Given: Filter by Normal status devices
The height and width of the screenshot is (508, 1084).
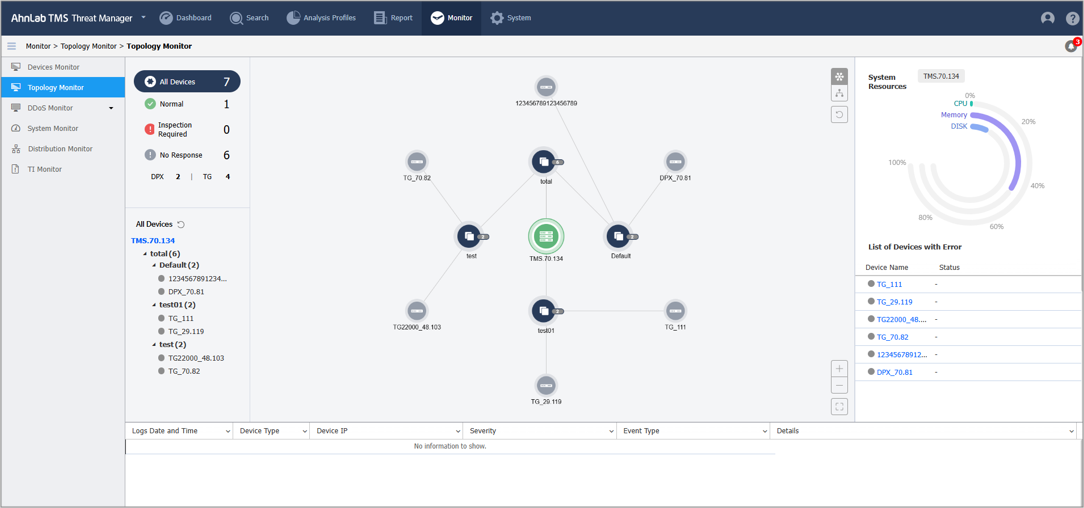Looking at the screenshot, I should 187,104.
